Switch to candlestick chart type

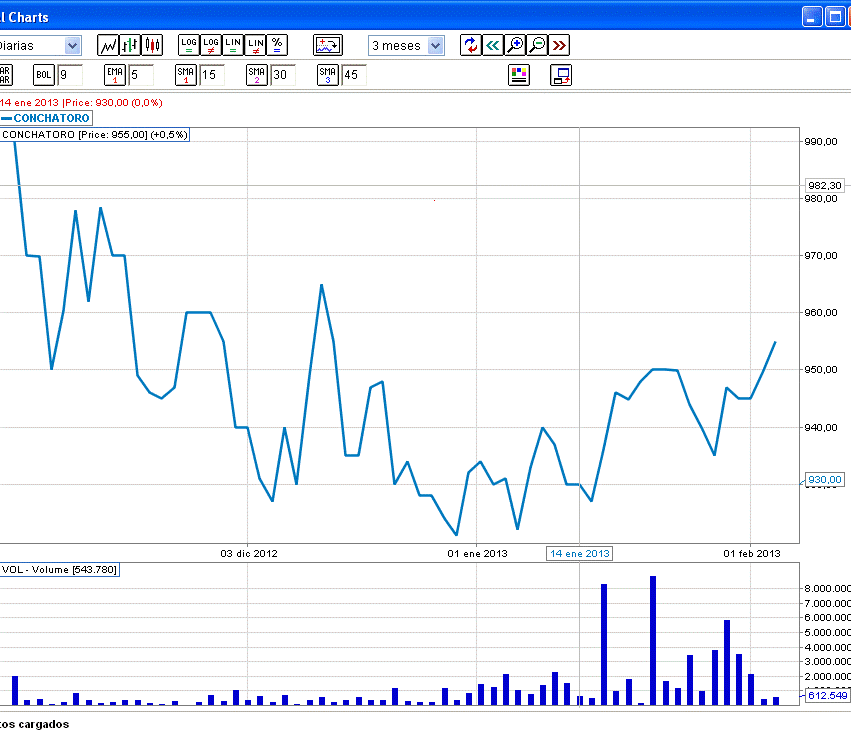click(x=152, y=45)
